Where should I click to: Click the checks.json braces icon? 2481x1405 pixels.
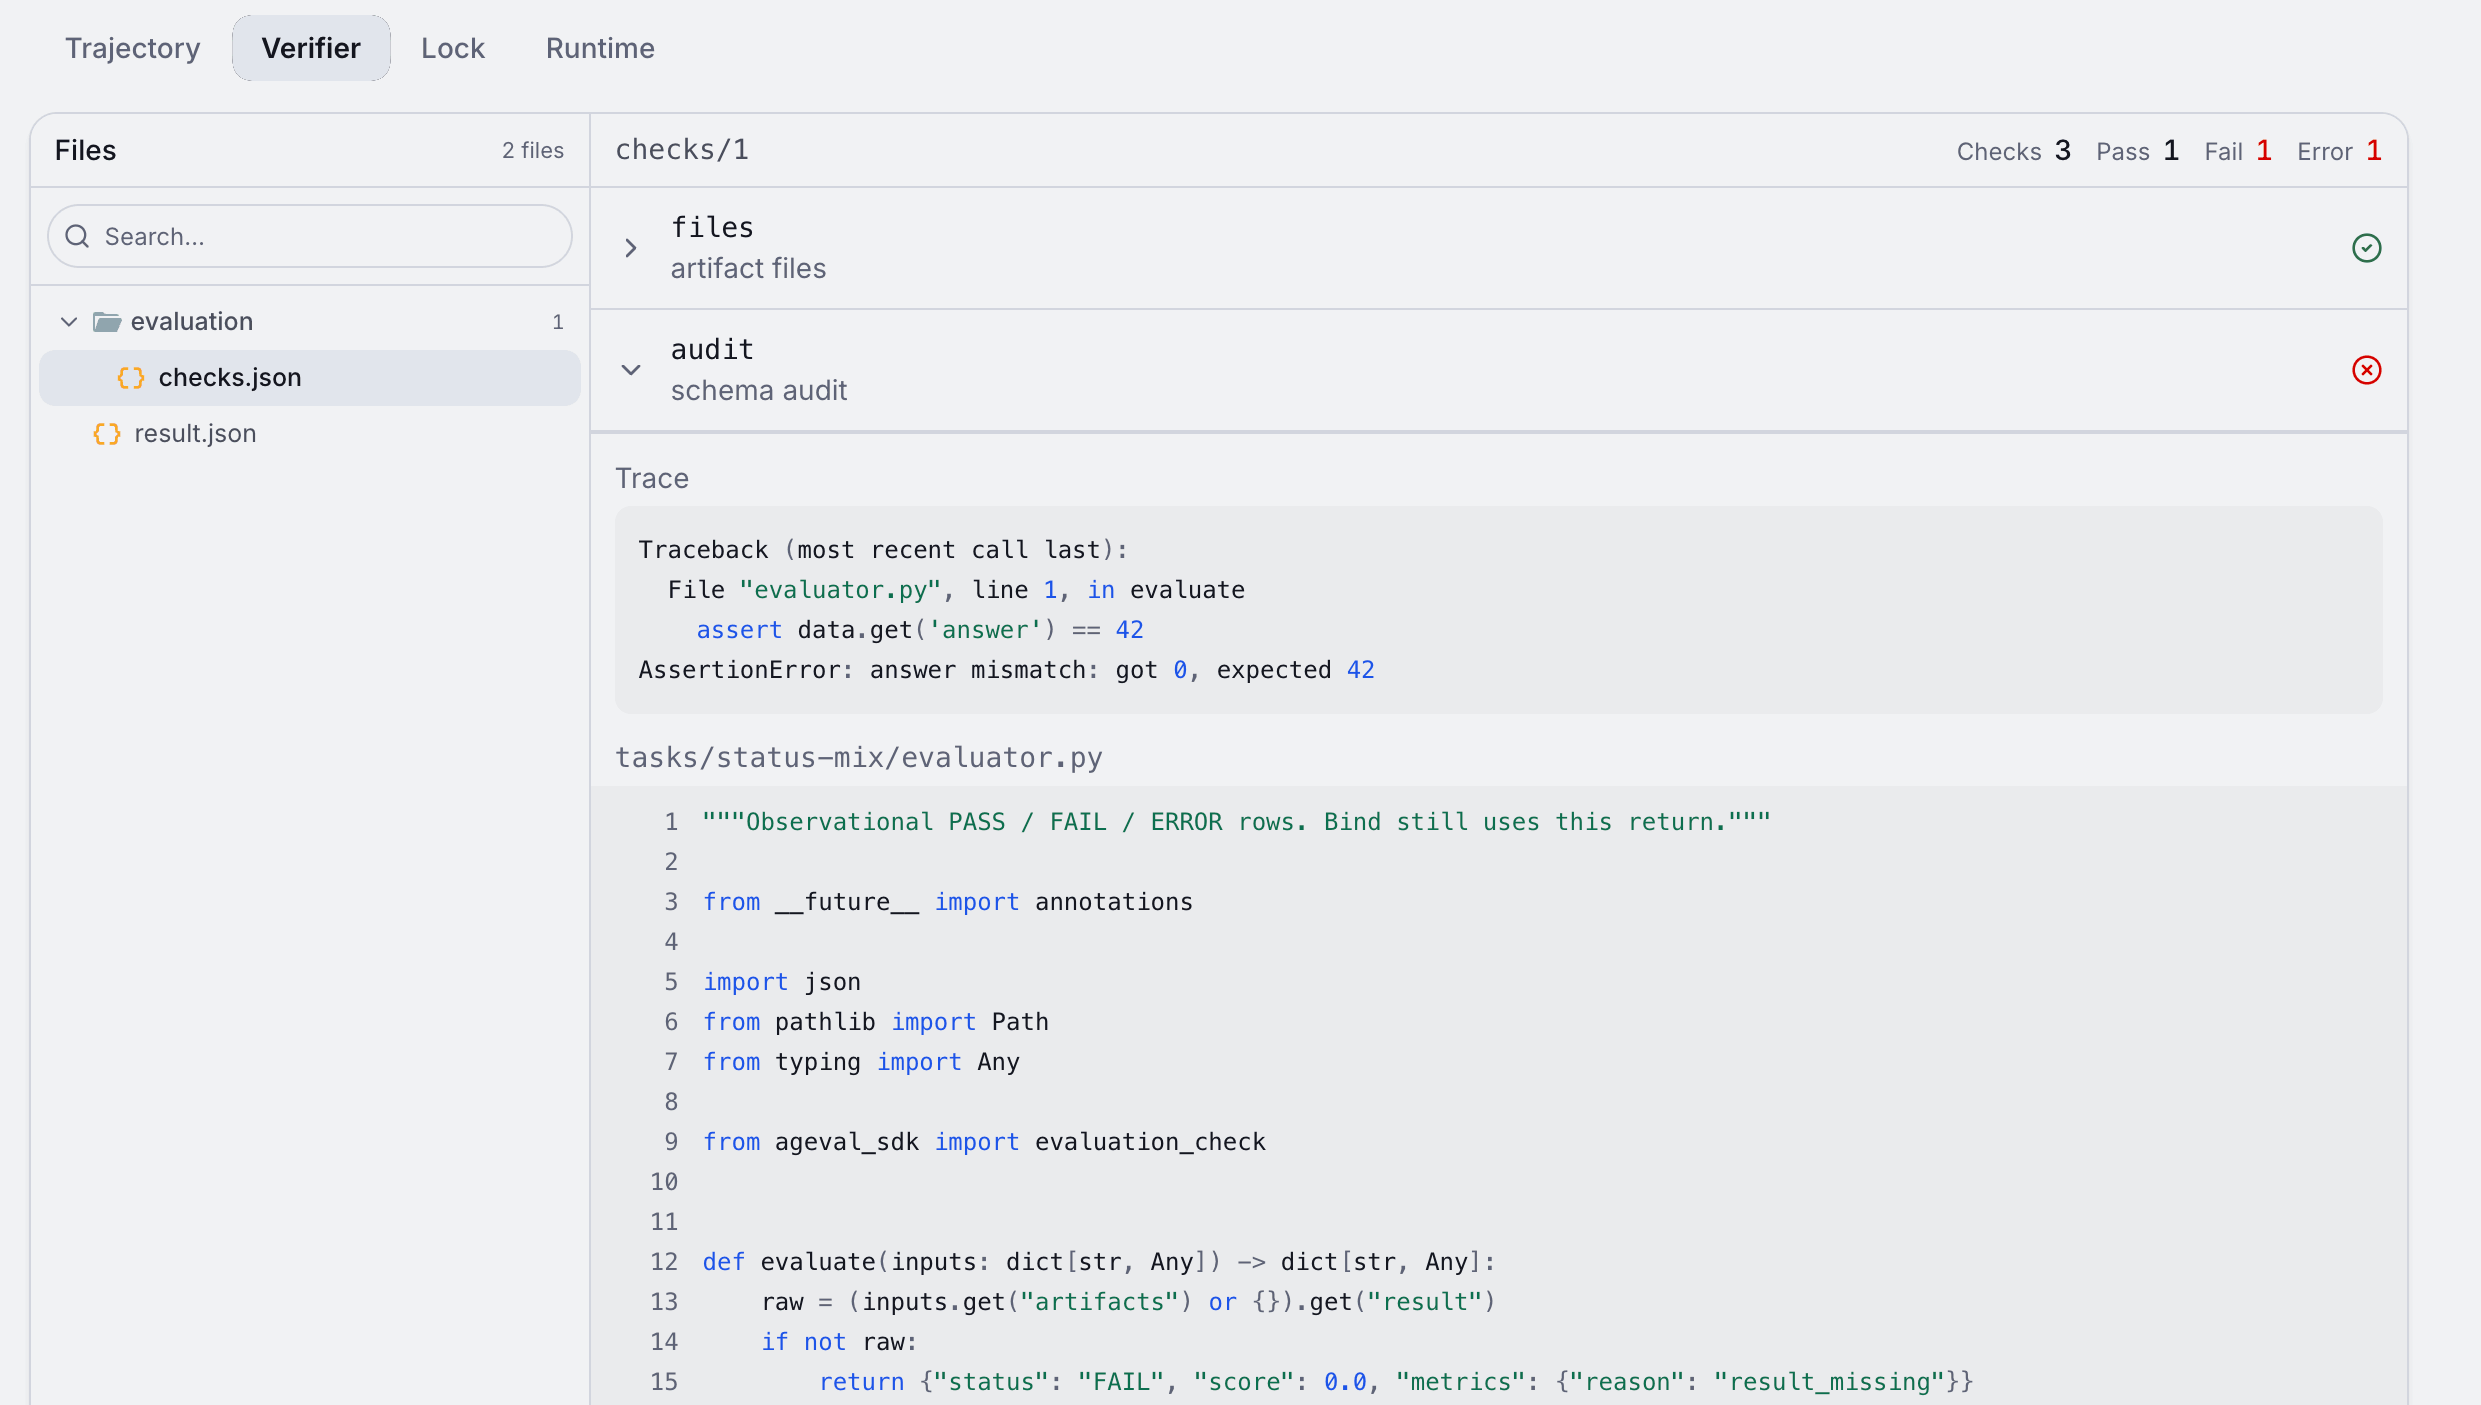[x=131, y=377]
